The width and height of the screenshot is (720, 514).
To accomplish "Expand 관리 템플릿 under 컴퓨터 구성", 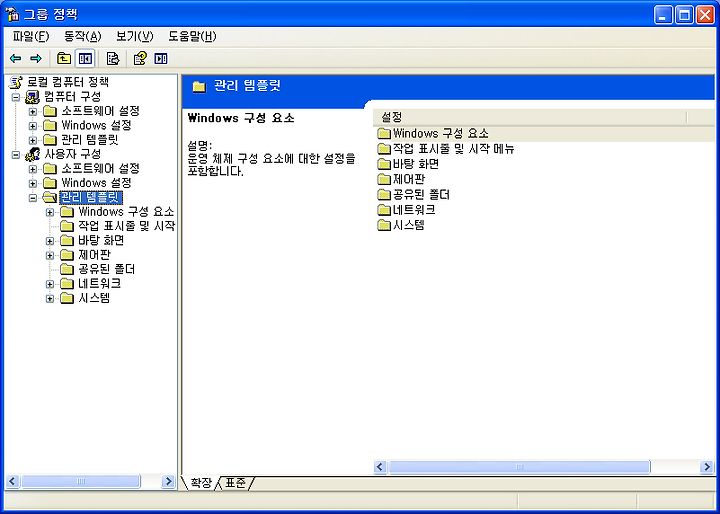I will tap(33, 140).
